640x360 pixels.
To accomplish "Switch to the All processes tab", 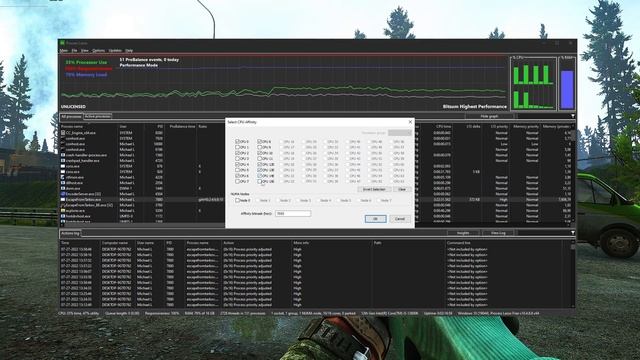I will (x=71, y=117).
